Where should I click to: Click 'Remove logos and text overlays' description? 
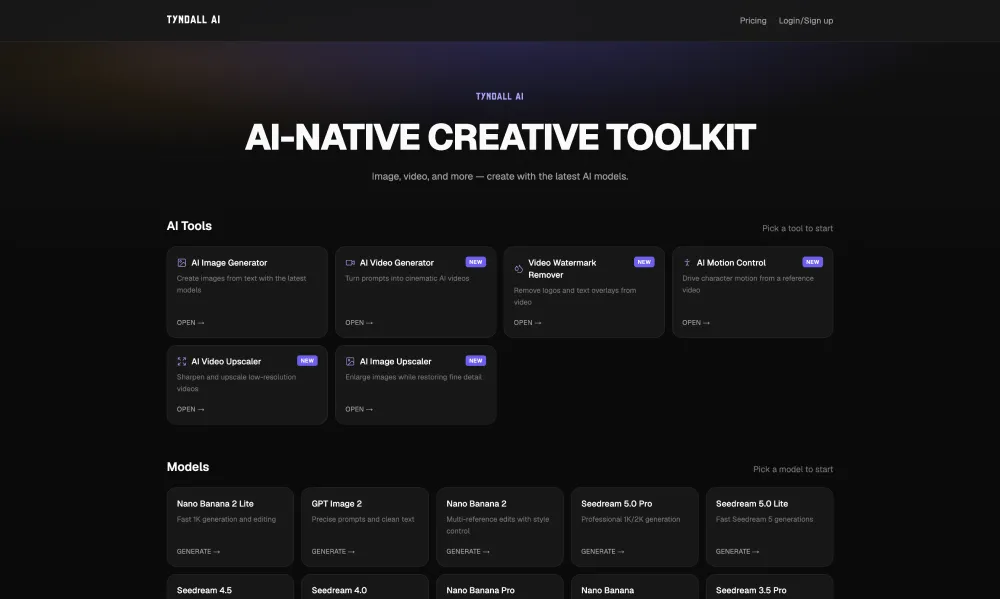(575, 297)
